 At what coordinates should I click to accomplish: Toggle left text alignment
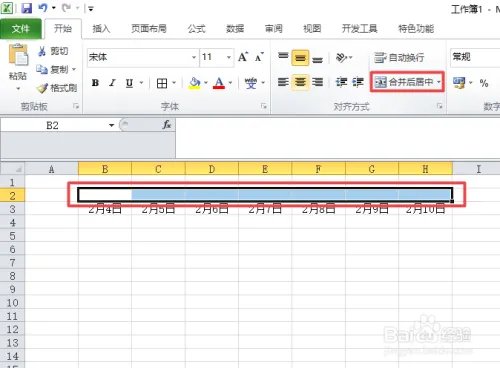click(283, 82)
